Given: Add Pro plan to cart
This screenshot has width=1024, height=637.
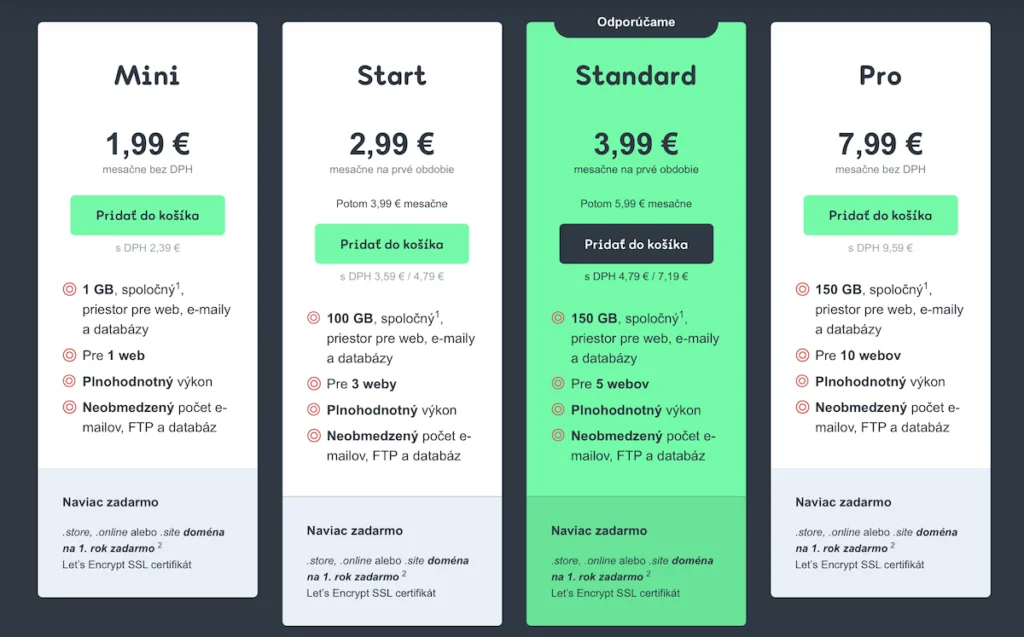Looking at the screenshot, I should click(880, 215).
